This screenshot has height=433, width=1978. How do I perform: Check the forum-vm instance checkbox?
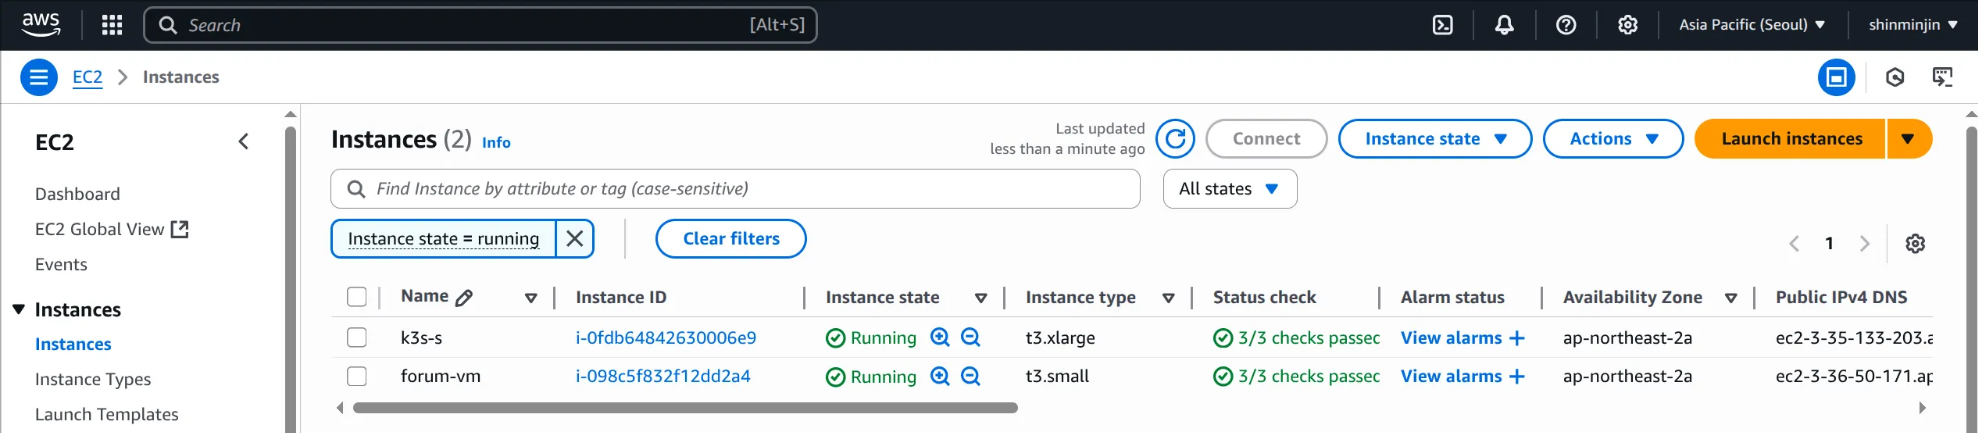point(357,376)
